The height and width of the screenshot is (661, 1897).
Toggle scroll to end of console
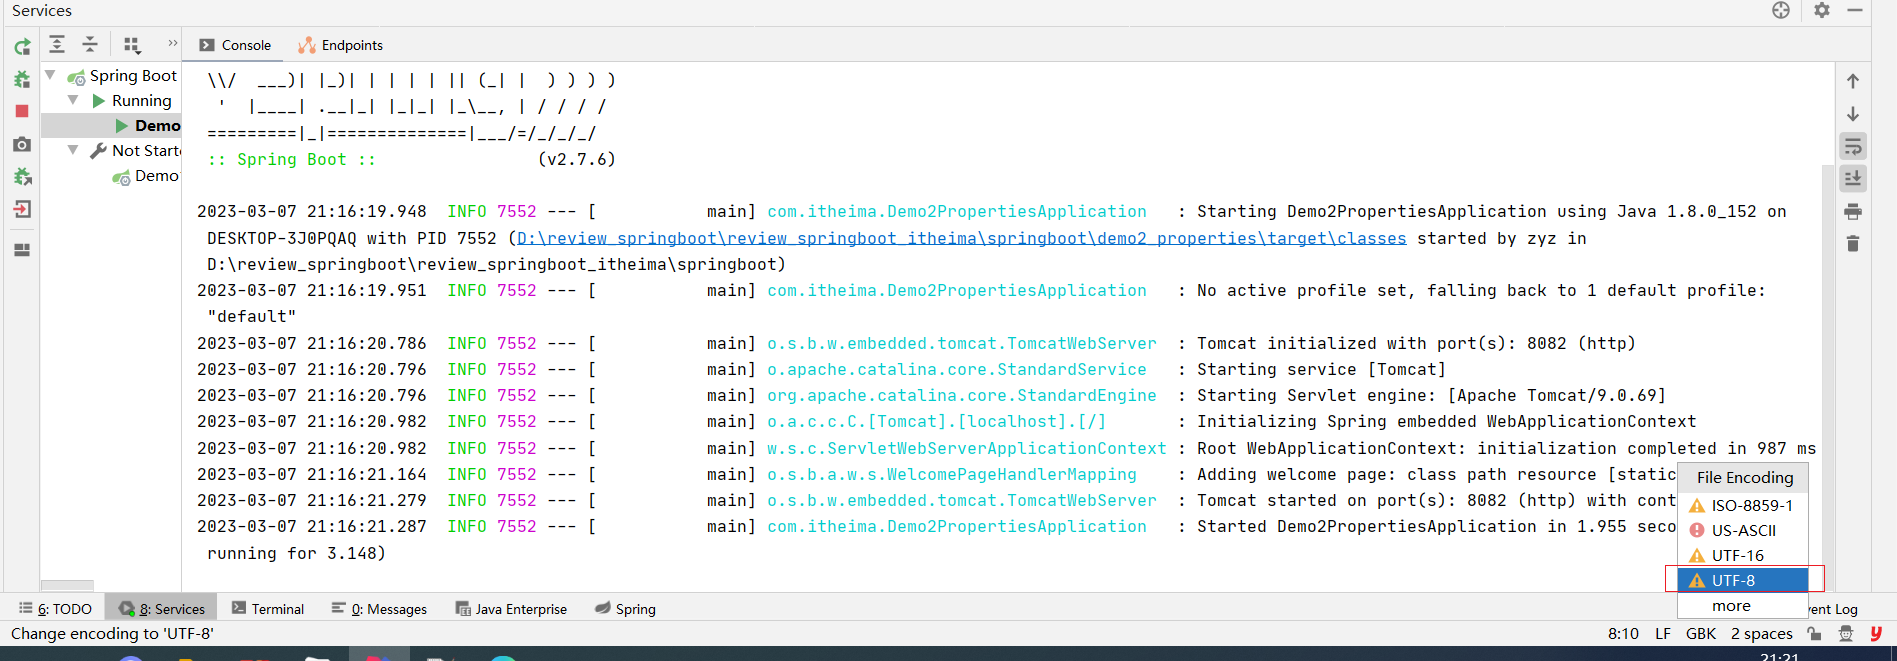1853,179
